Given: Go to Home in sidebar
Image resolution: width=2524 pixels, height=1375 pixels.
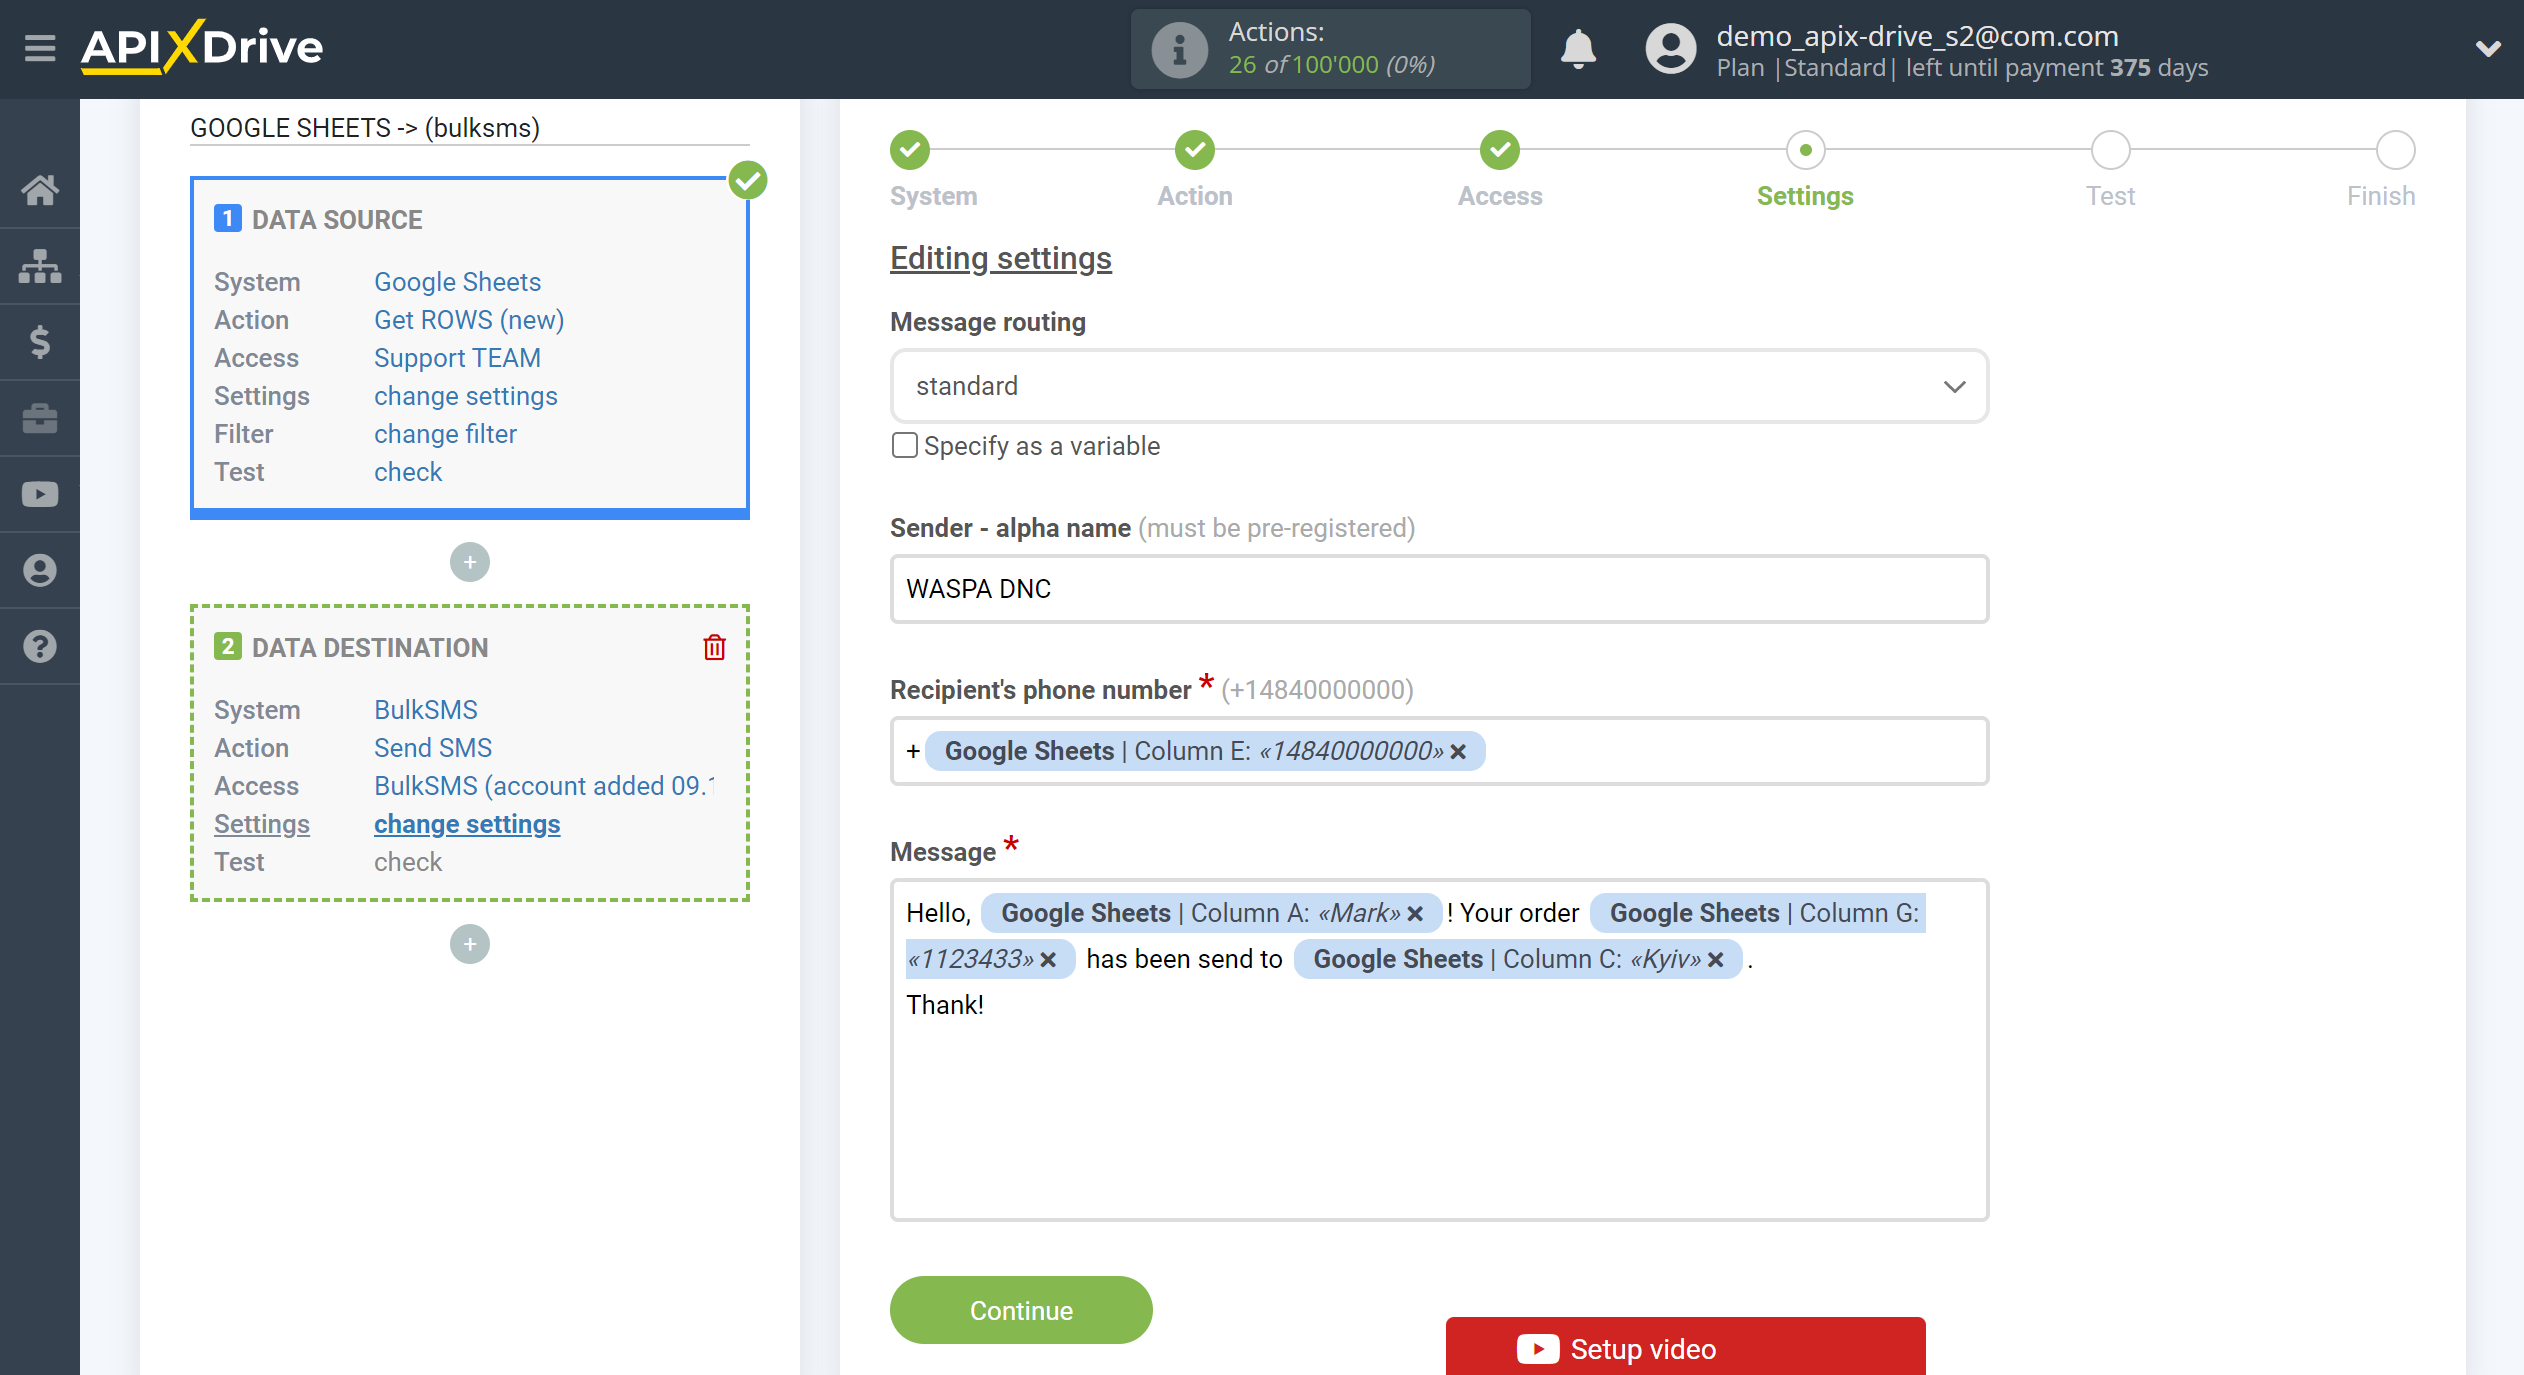Looking at the screenshot, I should pyautogui.click(x=40, y=189).
